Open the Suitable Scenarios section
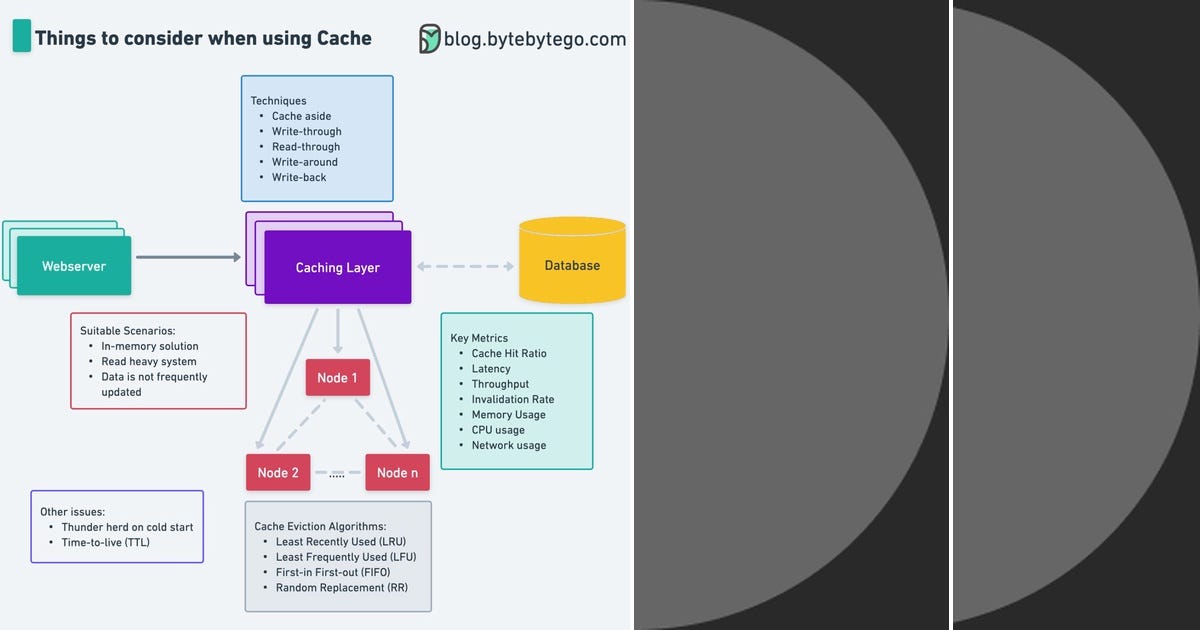The width and height of the screenshot is (1200, 630). pyautogui.click(x=158, y=360)
